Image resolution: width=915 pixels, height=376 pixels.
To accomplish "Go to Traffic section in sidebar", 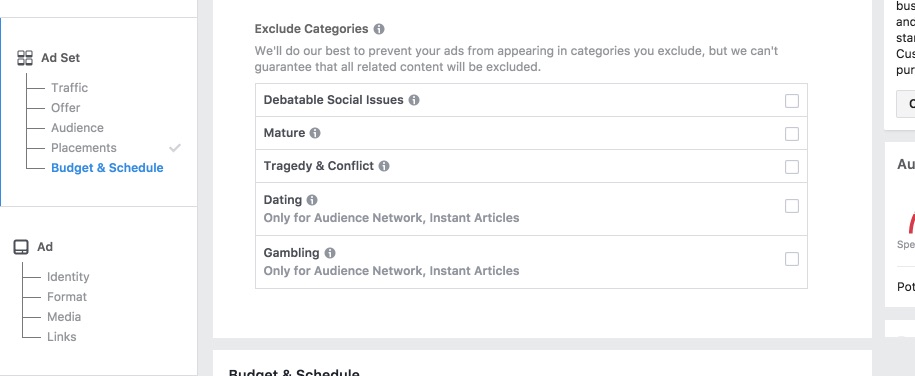I will tap(69, 88).
